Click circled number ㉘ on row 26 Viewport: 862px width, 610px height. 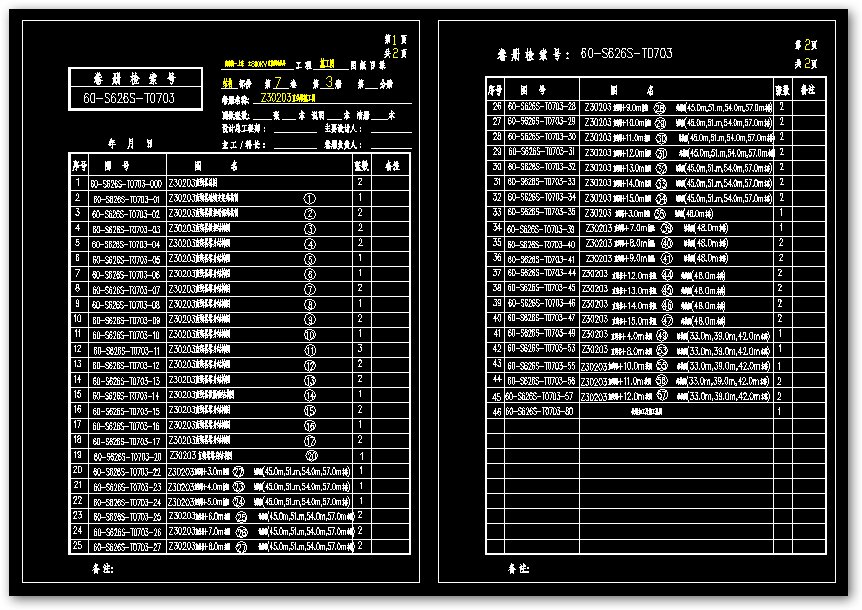click(x=659, y=105)
